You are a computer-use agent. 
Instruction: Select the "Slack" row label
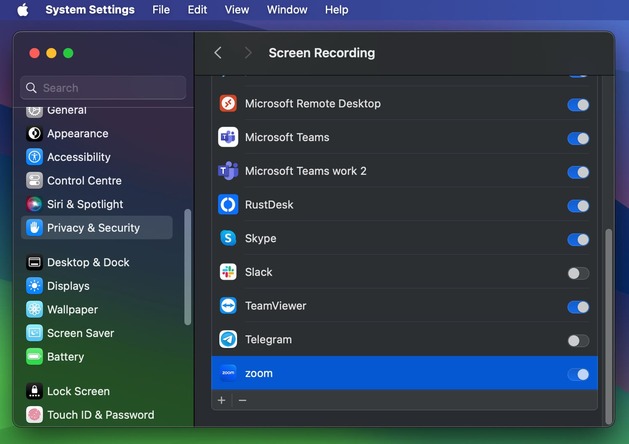click(x=259, y=272)
